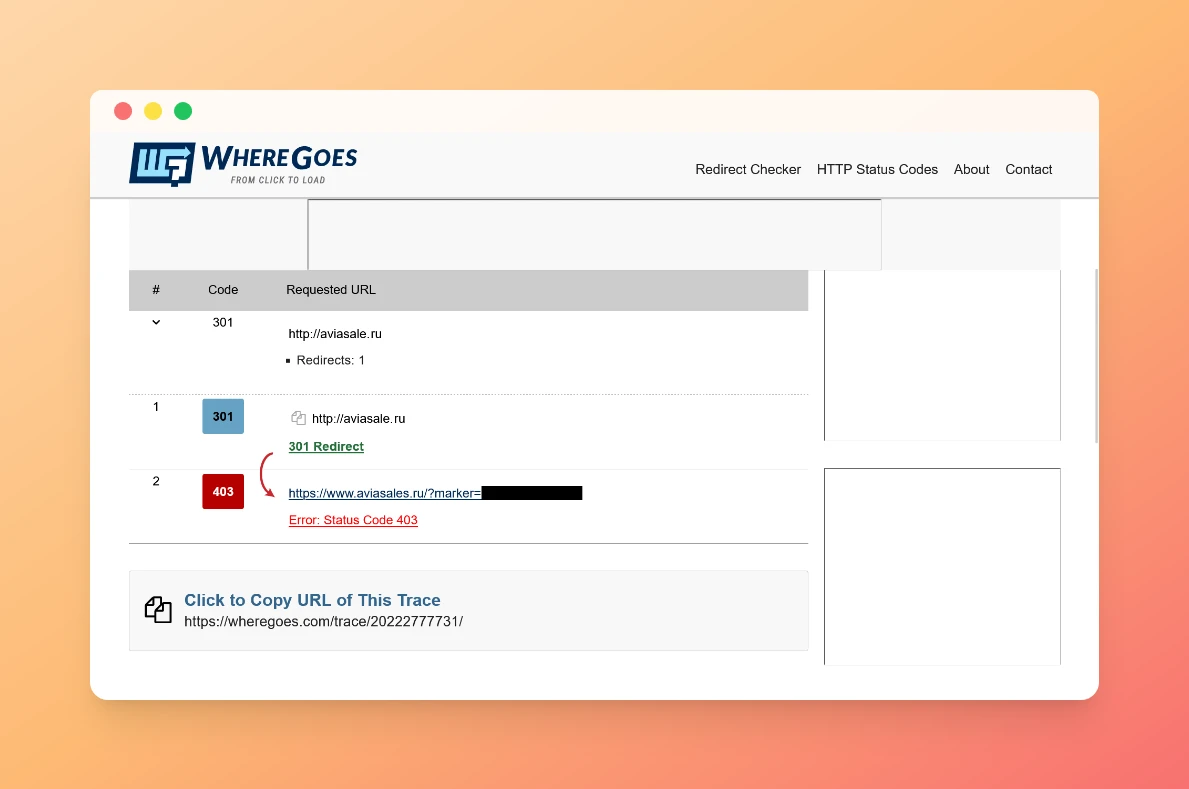Click the copy icon beside http://aviasale.ru
The height and width of the screenshot is (789, 1189).
pyautogui.click(x=298, y=418)
